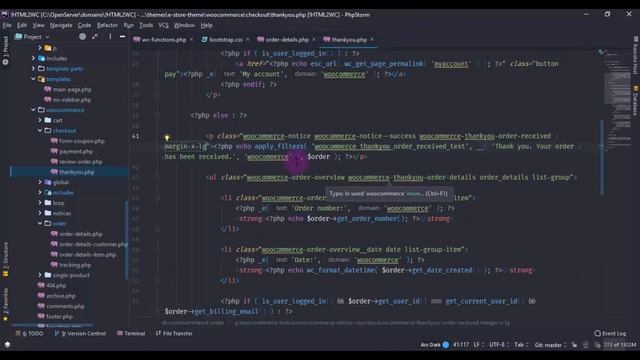Close the thankyou.php tab
The width and height of the screenshot is (640, 360).
(372, 40)
